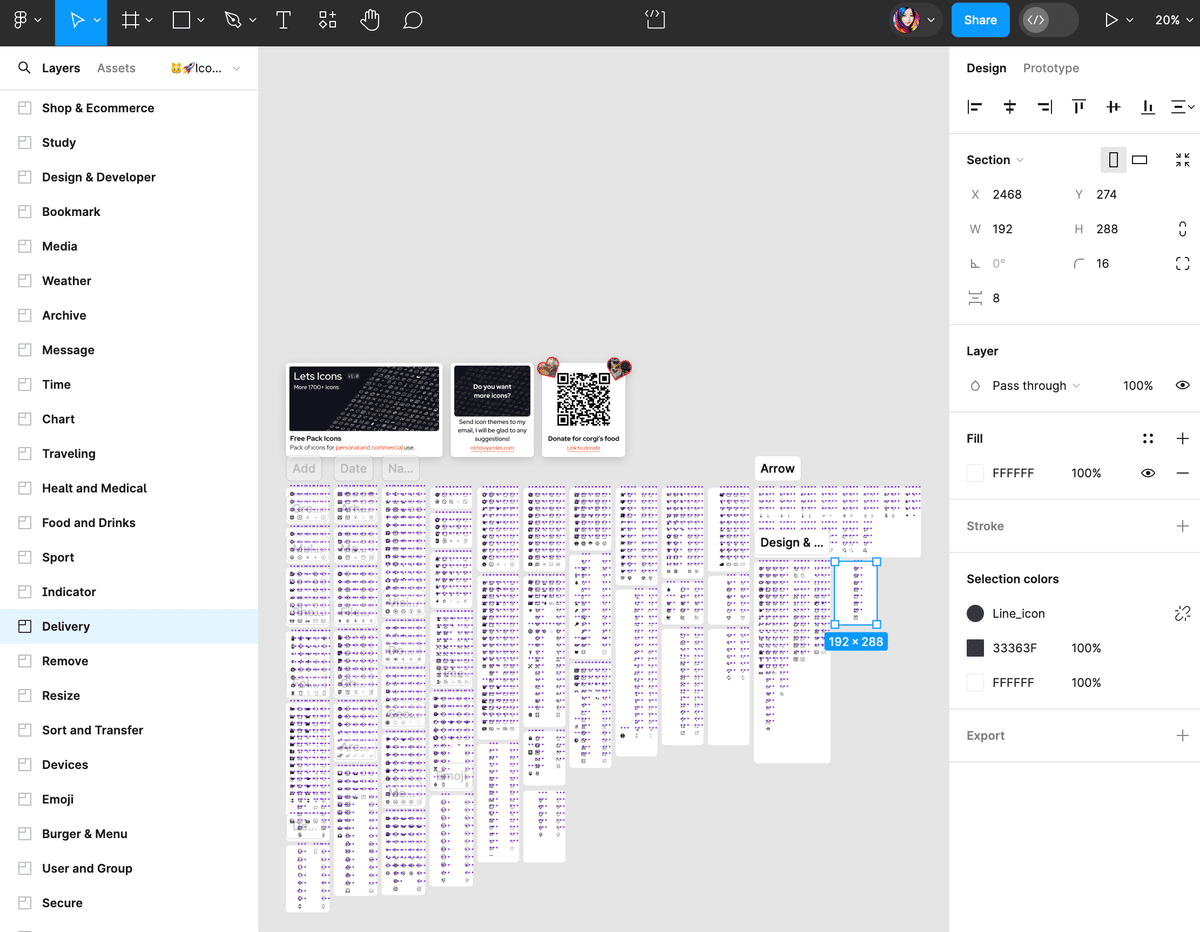Screen dimensions: 1200x932
Task: Click the Design & ... section label
Action: click(x=791, y=543)
